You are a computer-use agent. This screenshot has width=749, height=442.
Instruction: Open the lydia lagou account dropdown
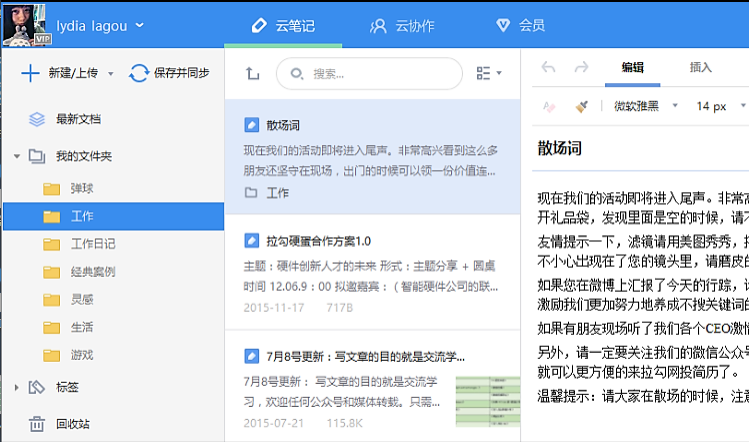point(100,25)
